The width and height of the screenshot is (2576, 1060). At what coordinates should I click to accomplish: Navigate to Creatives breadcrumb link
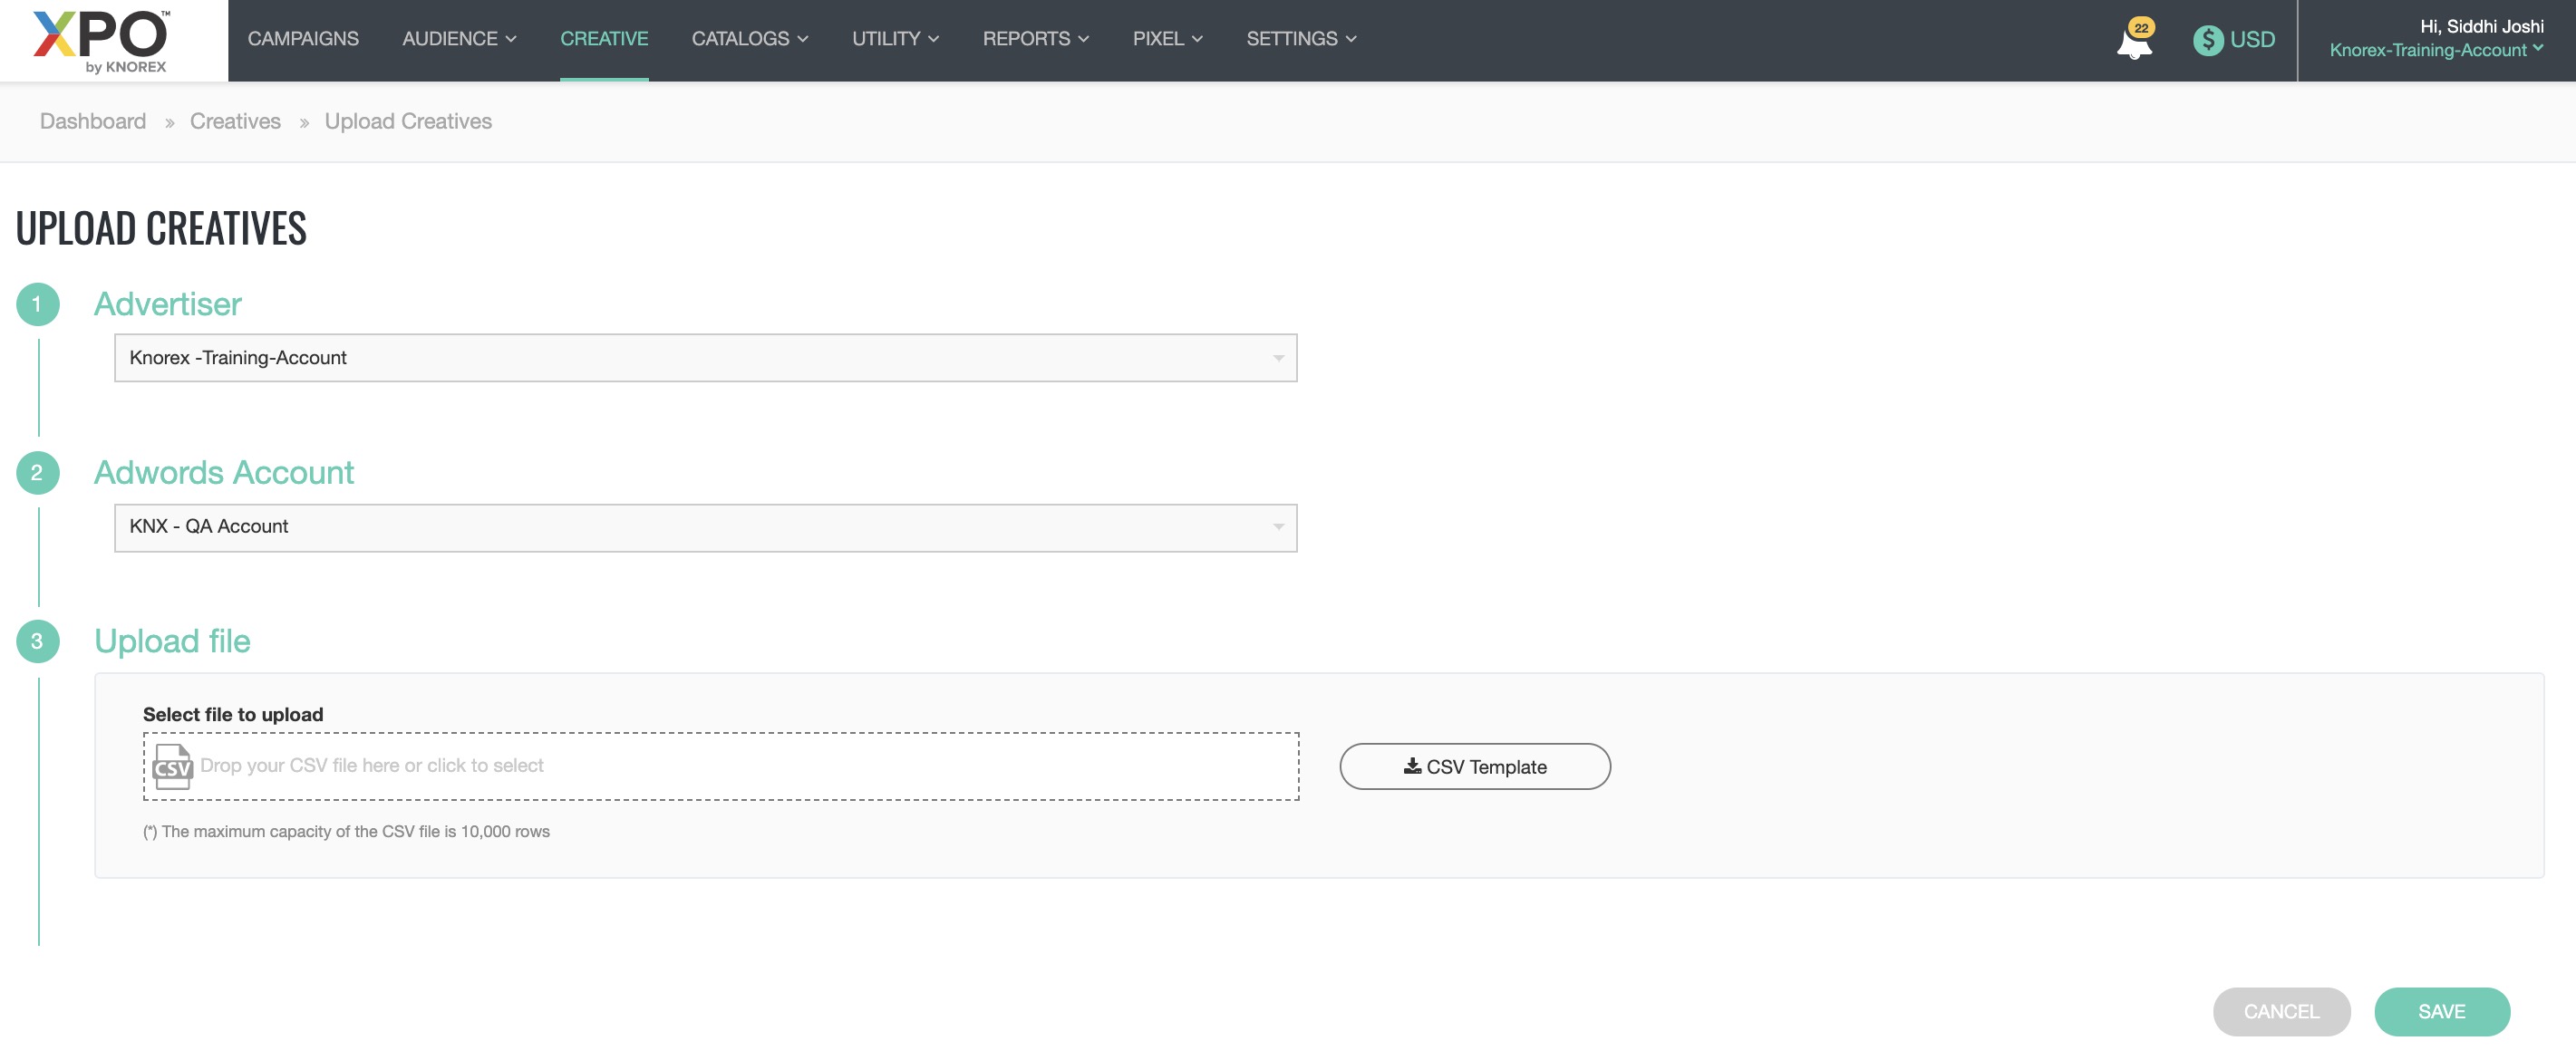pos(235,121)
